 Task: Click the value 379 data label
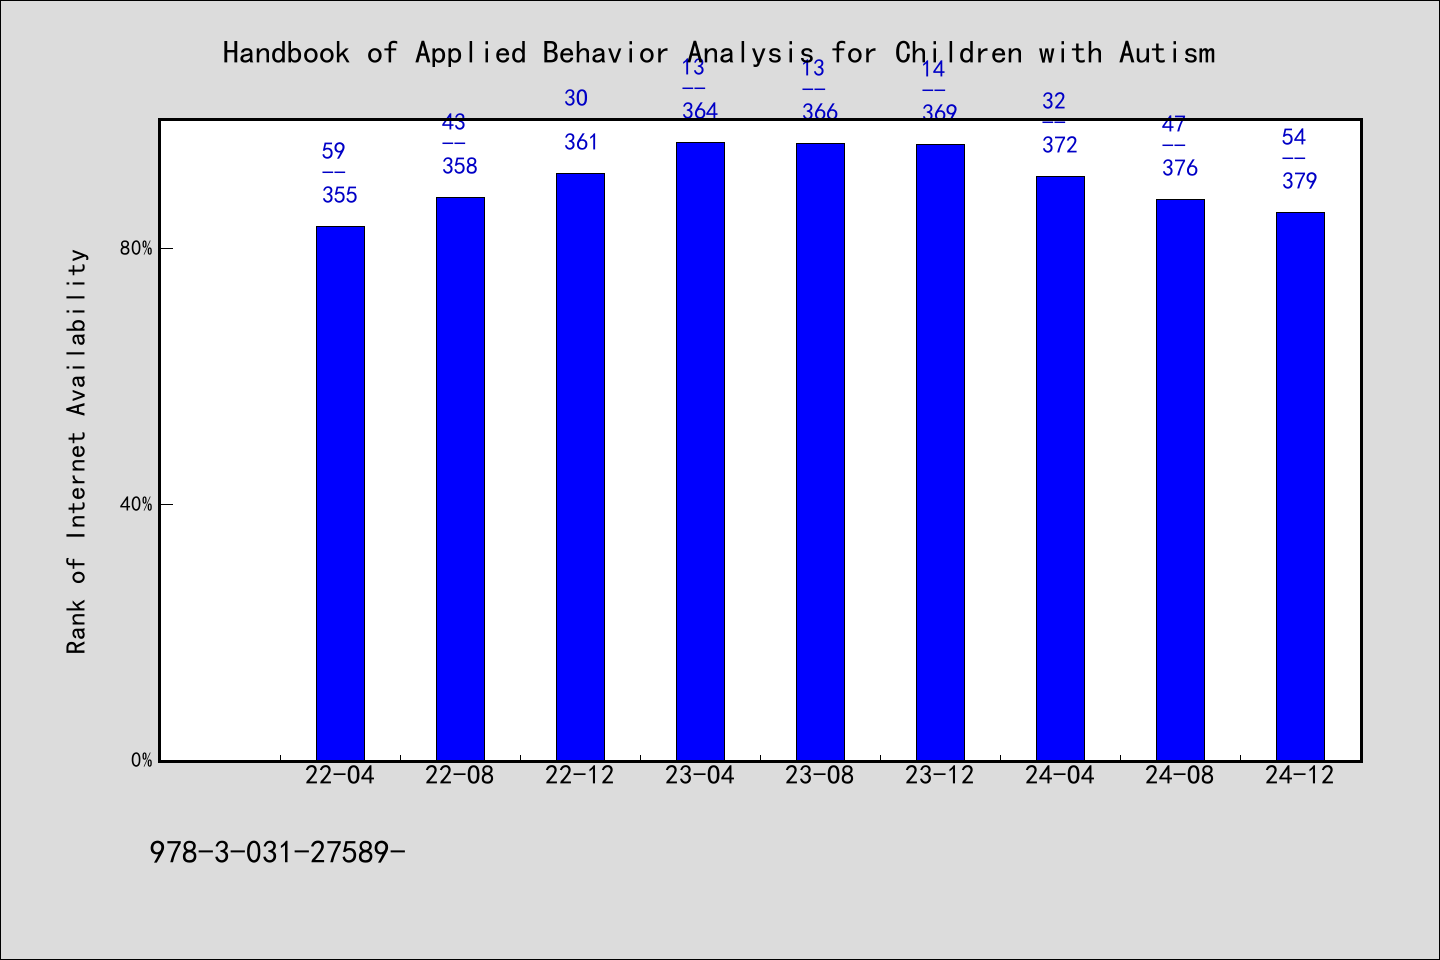(x=1300, y=181)
